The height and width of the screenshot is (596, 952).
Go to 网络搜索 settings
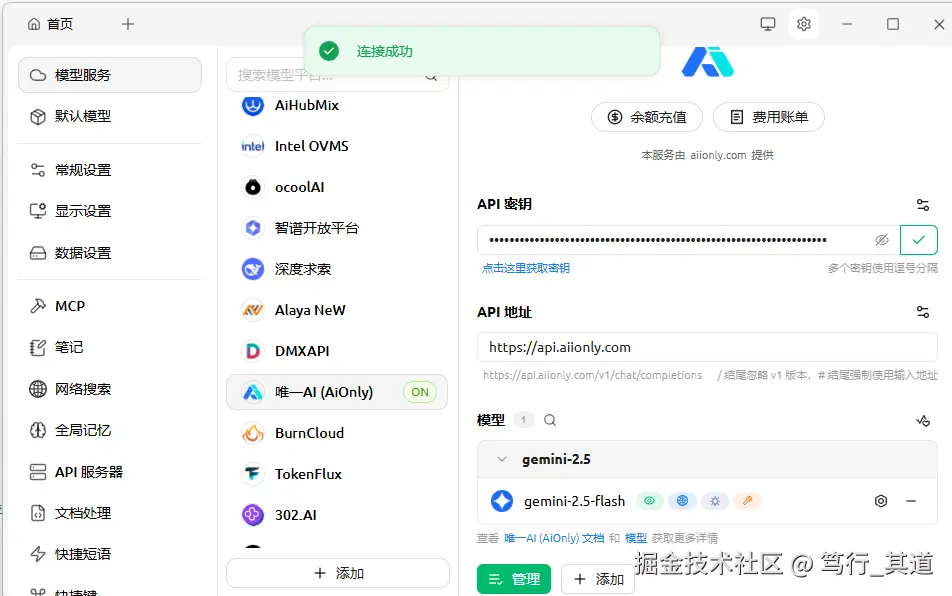pyautogui.click(x=110, y=389)
